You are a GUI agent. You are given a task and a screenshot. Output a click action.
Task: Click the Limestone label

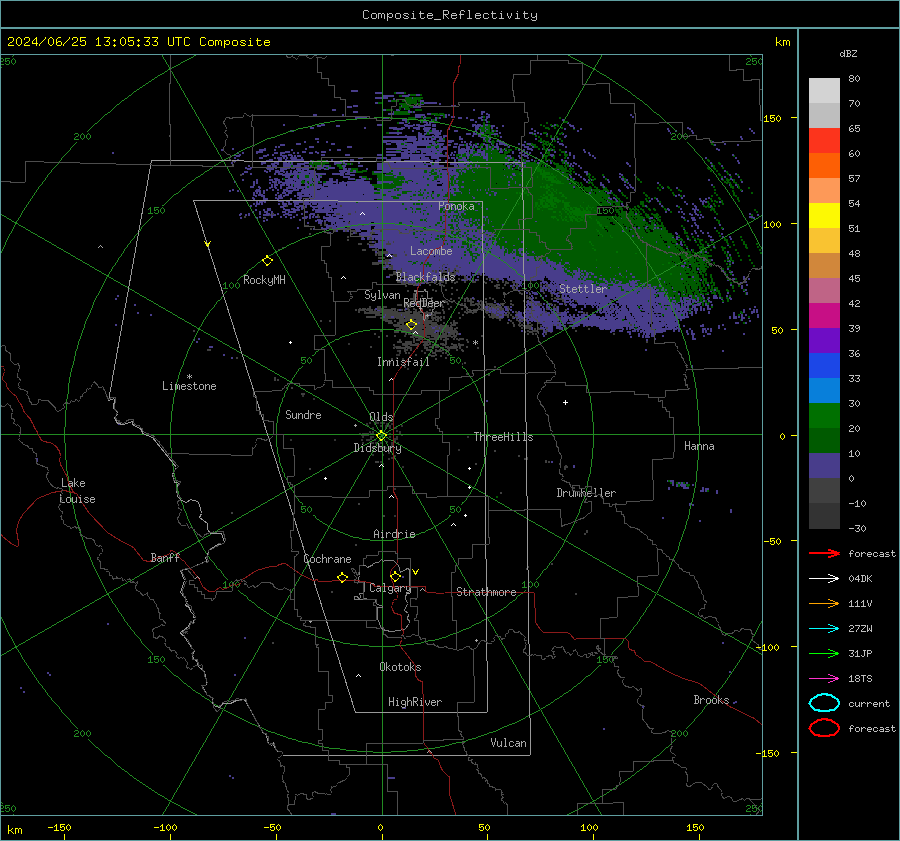click(x=189, y=386)
